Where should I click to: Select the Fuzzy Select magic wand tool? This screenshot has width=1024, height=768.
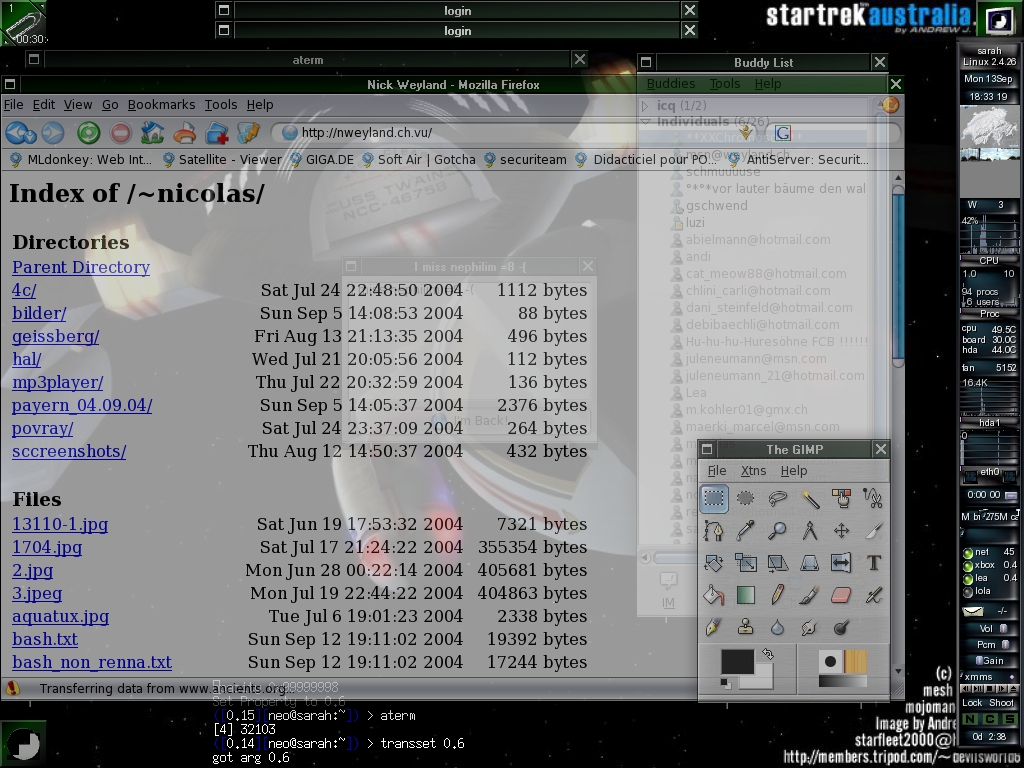(809, 498)
